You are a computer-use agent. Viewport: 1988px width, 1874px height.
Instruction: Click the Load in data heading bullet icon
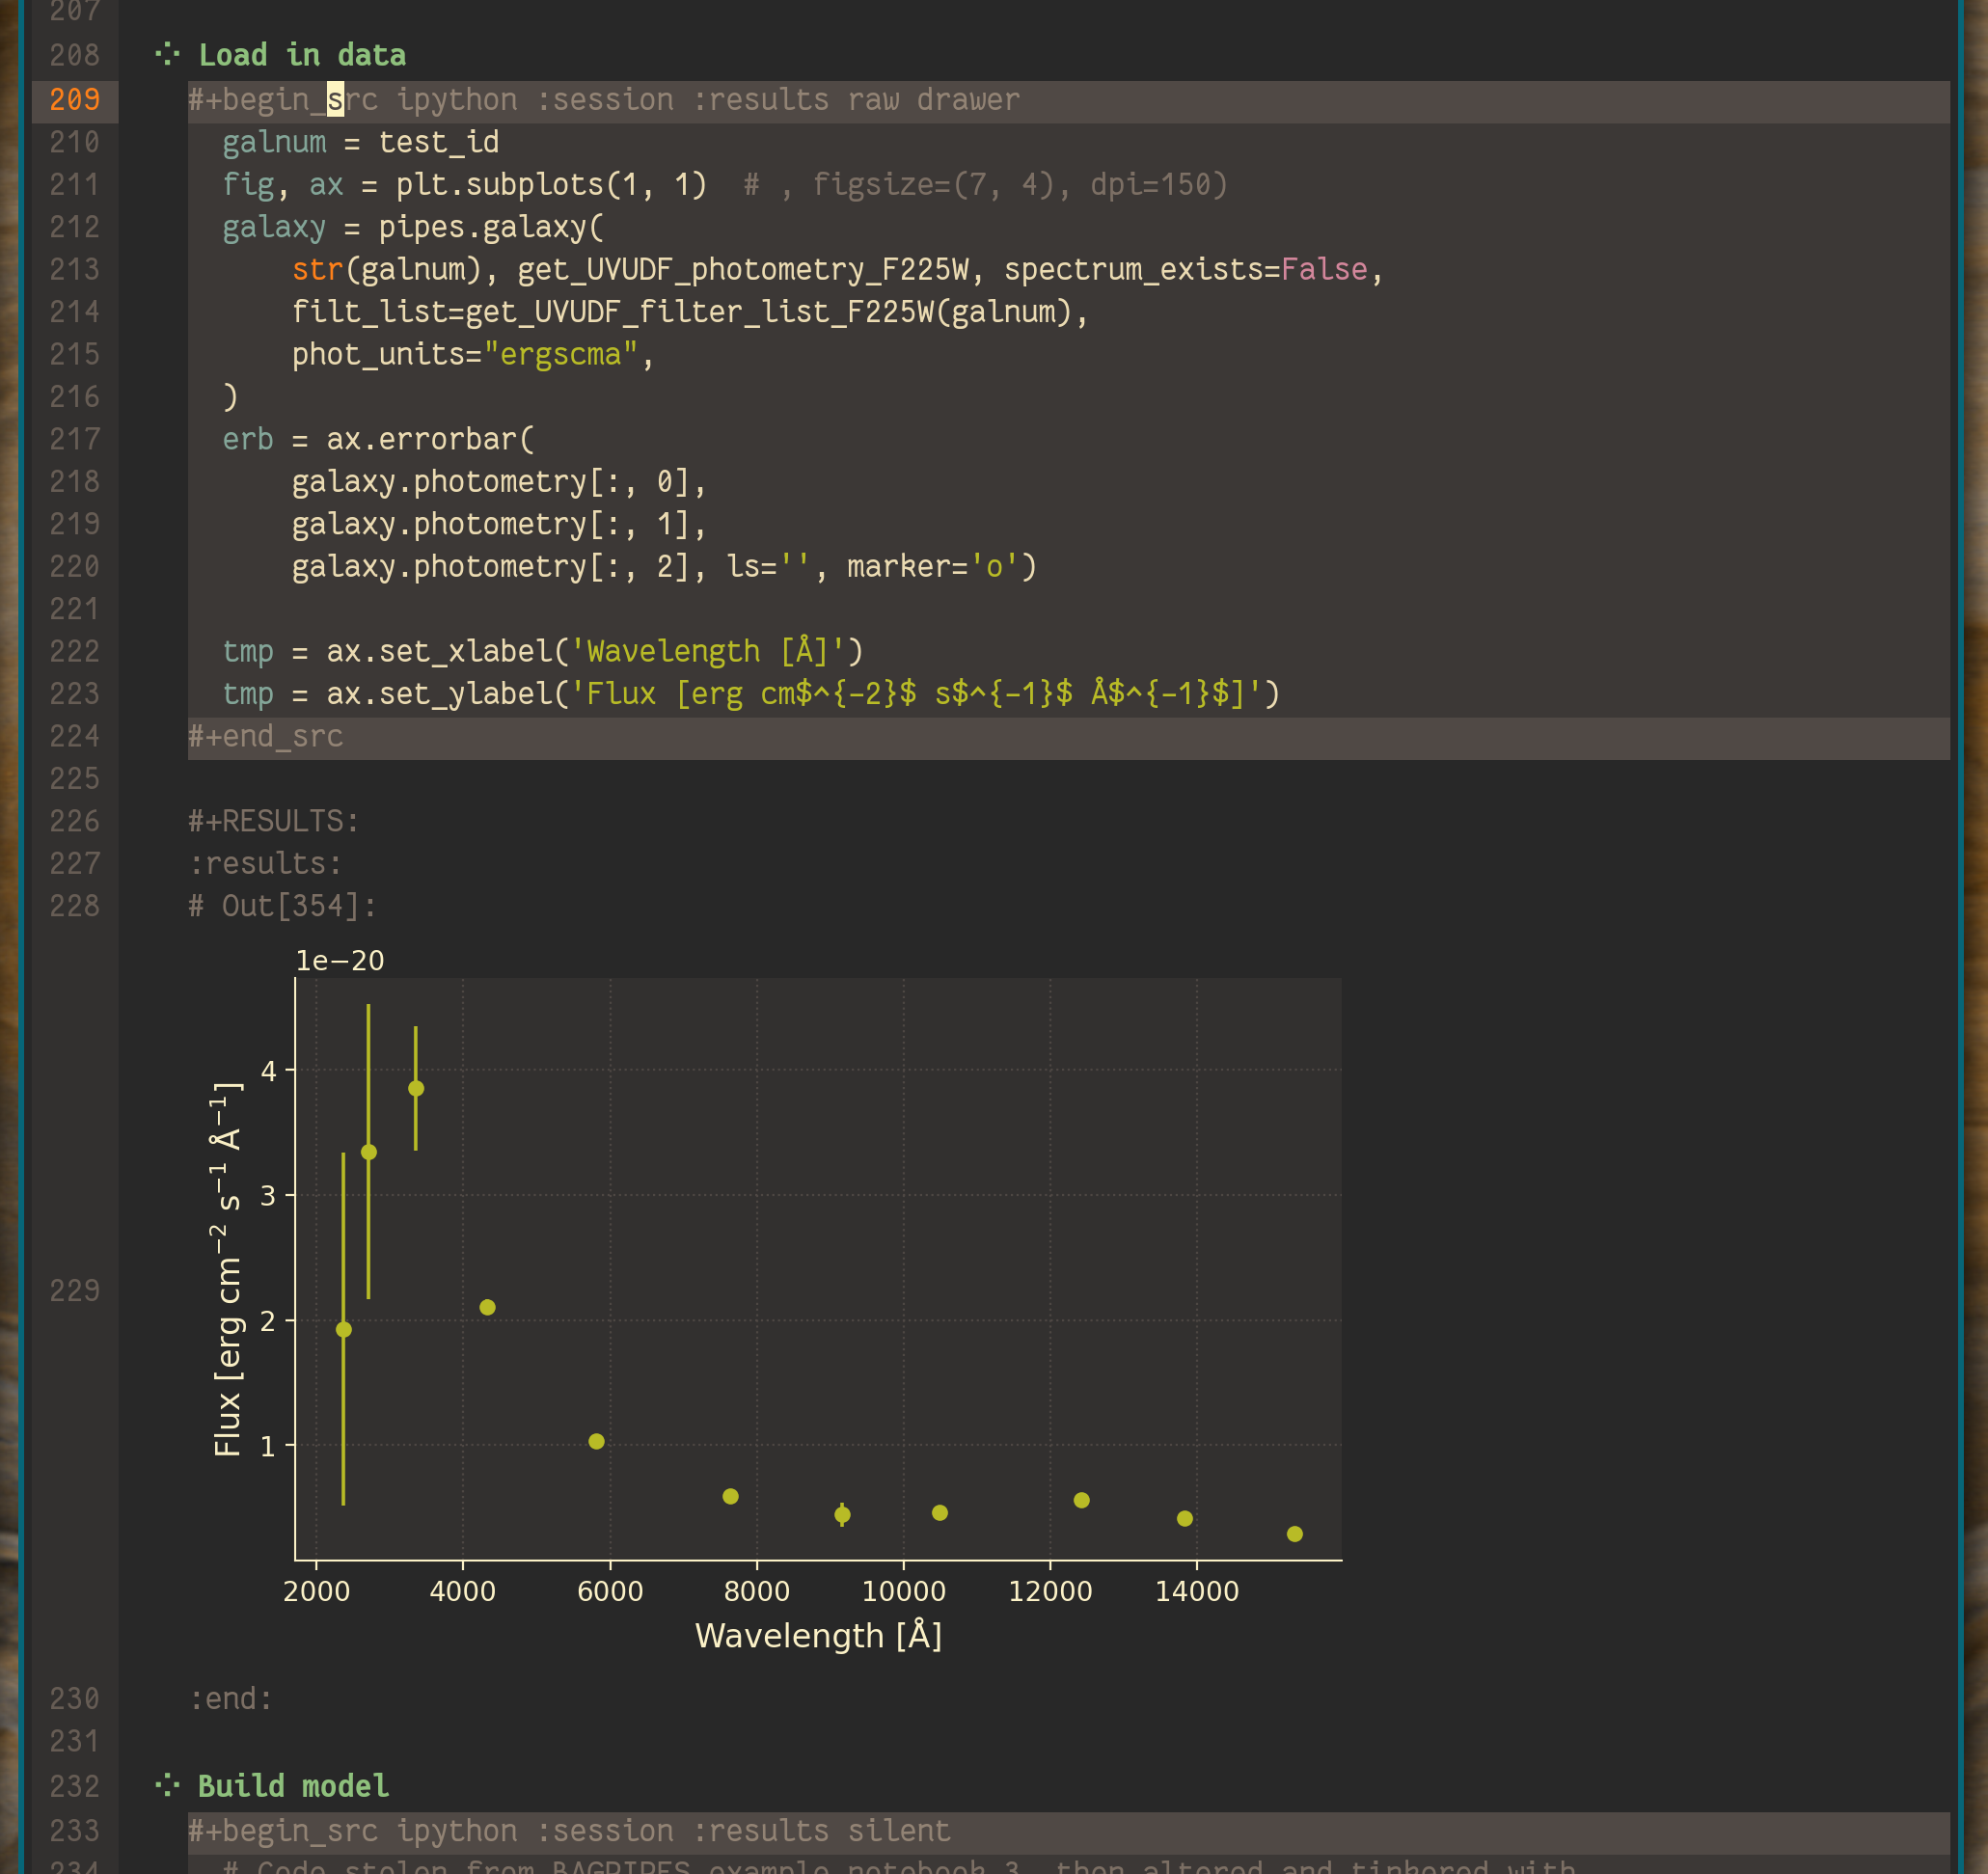coord(167,54)
